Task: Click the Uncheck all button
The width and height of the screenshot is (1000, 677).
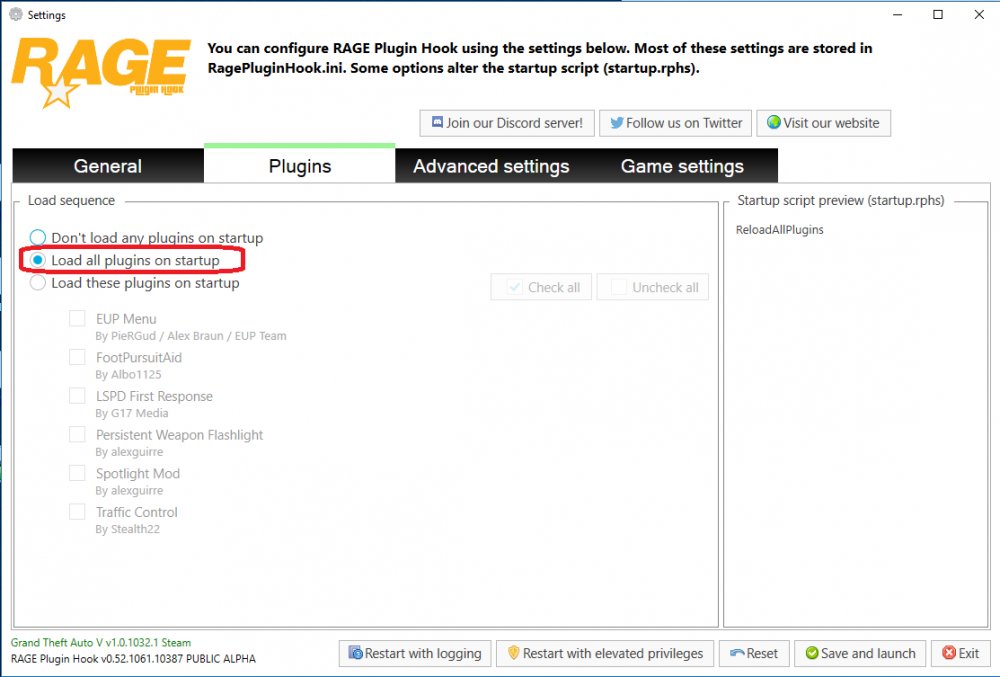Action: [x=652, y=287]
